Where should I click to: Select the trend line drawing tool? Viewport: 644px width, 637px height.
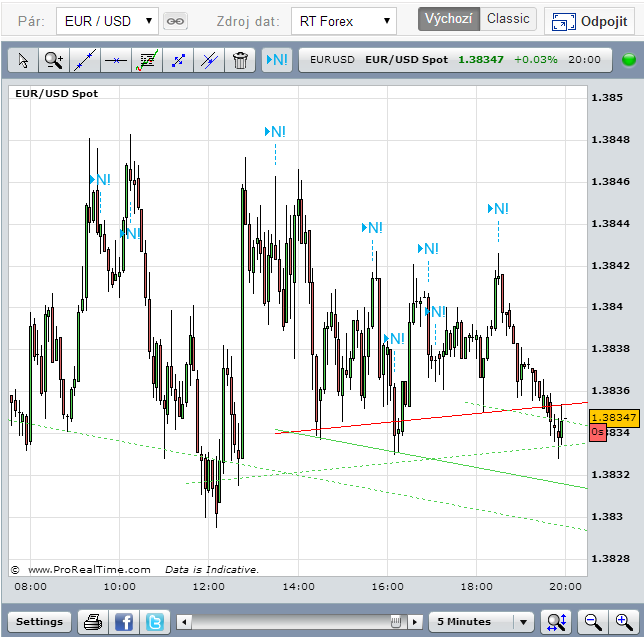(x=85, y=60)
